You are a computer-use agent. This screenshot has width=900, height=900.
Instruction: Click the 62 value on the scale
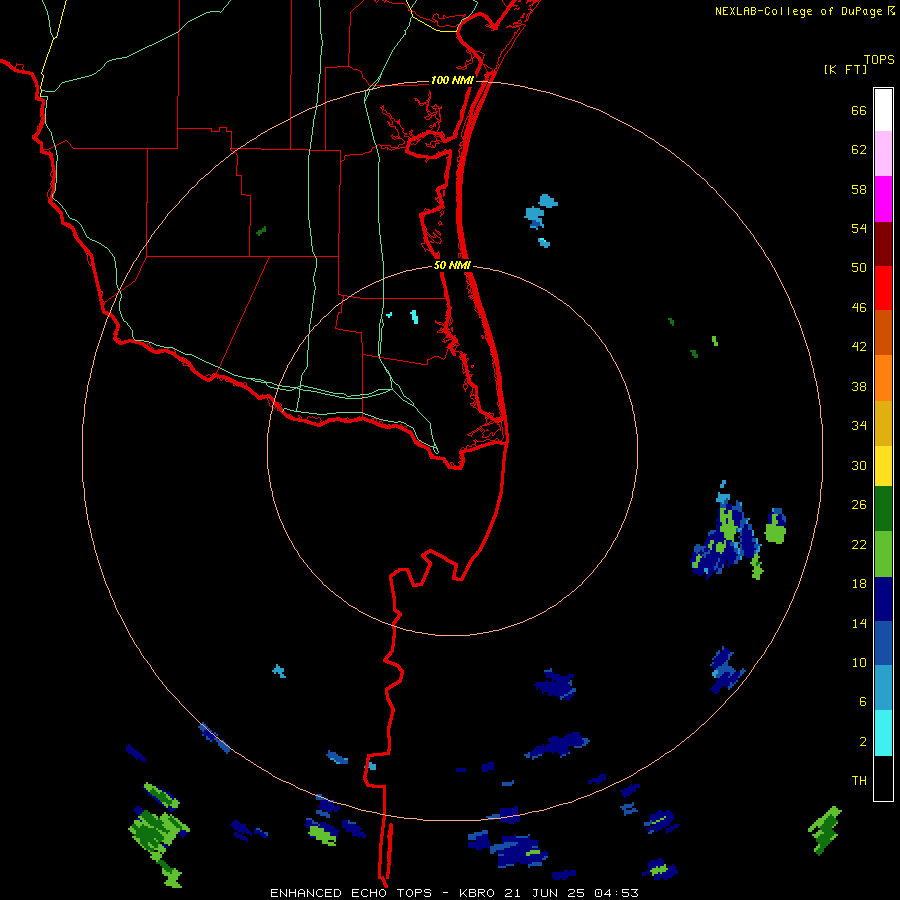[x=859, y=150]
